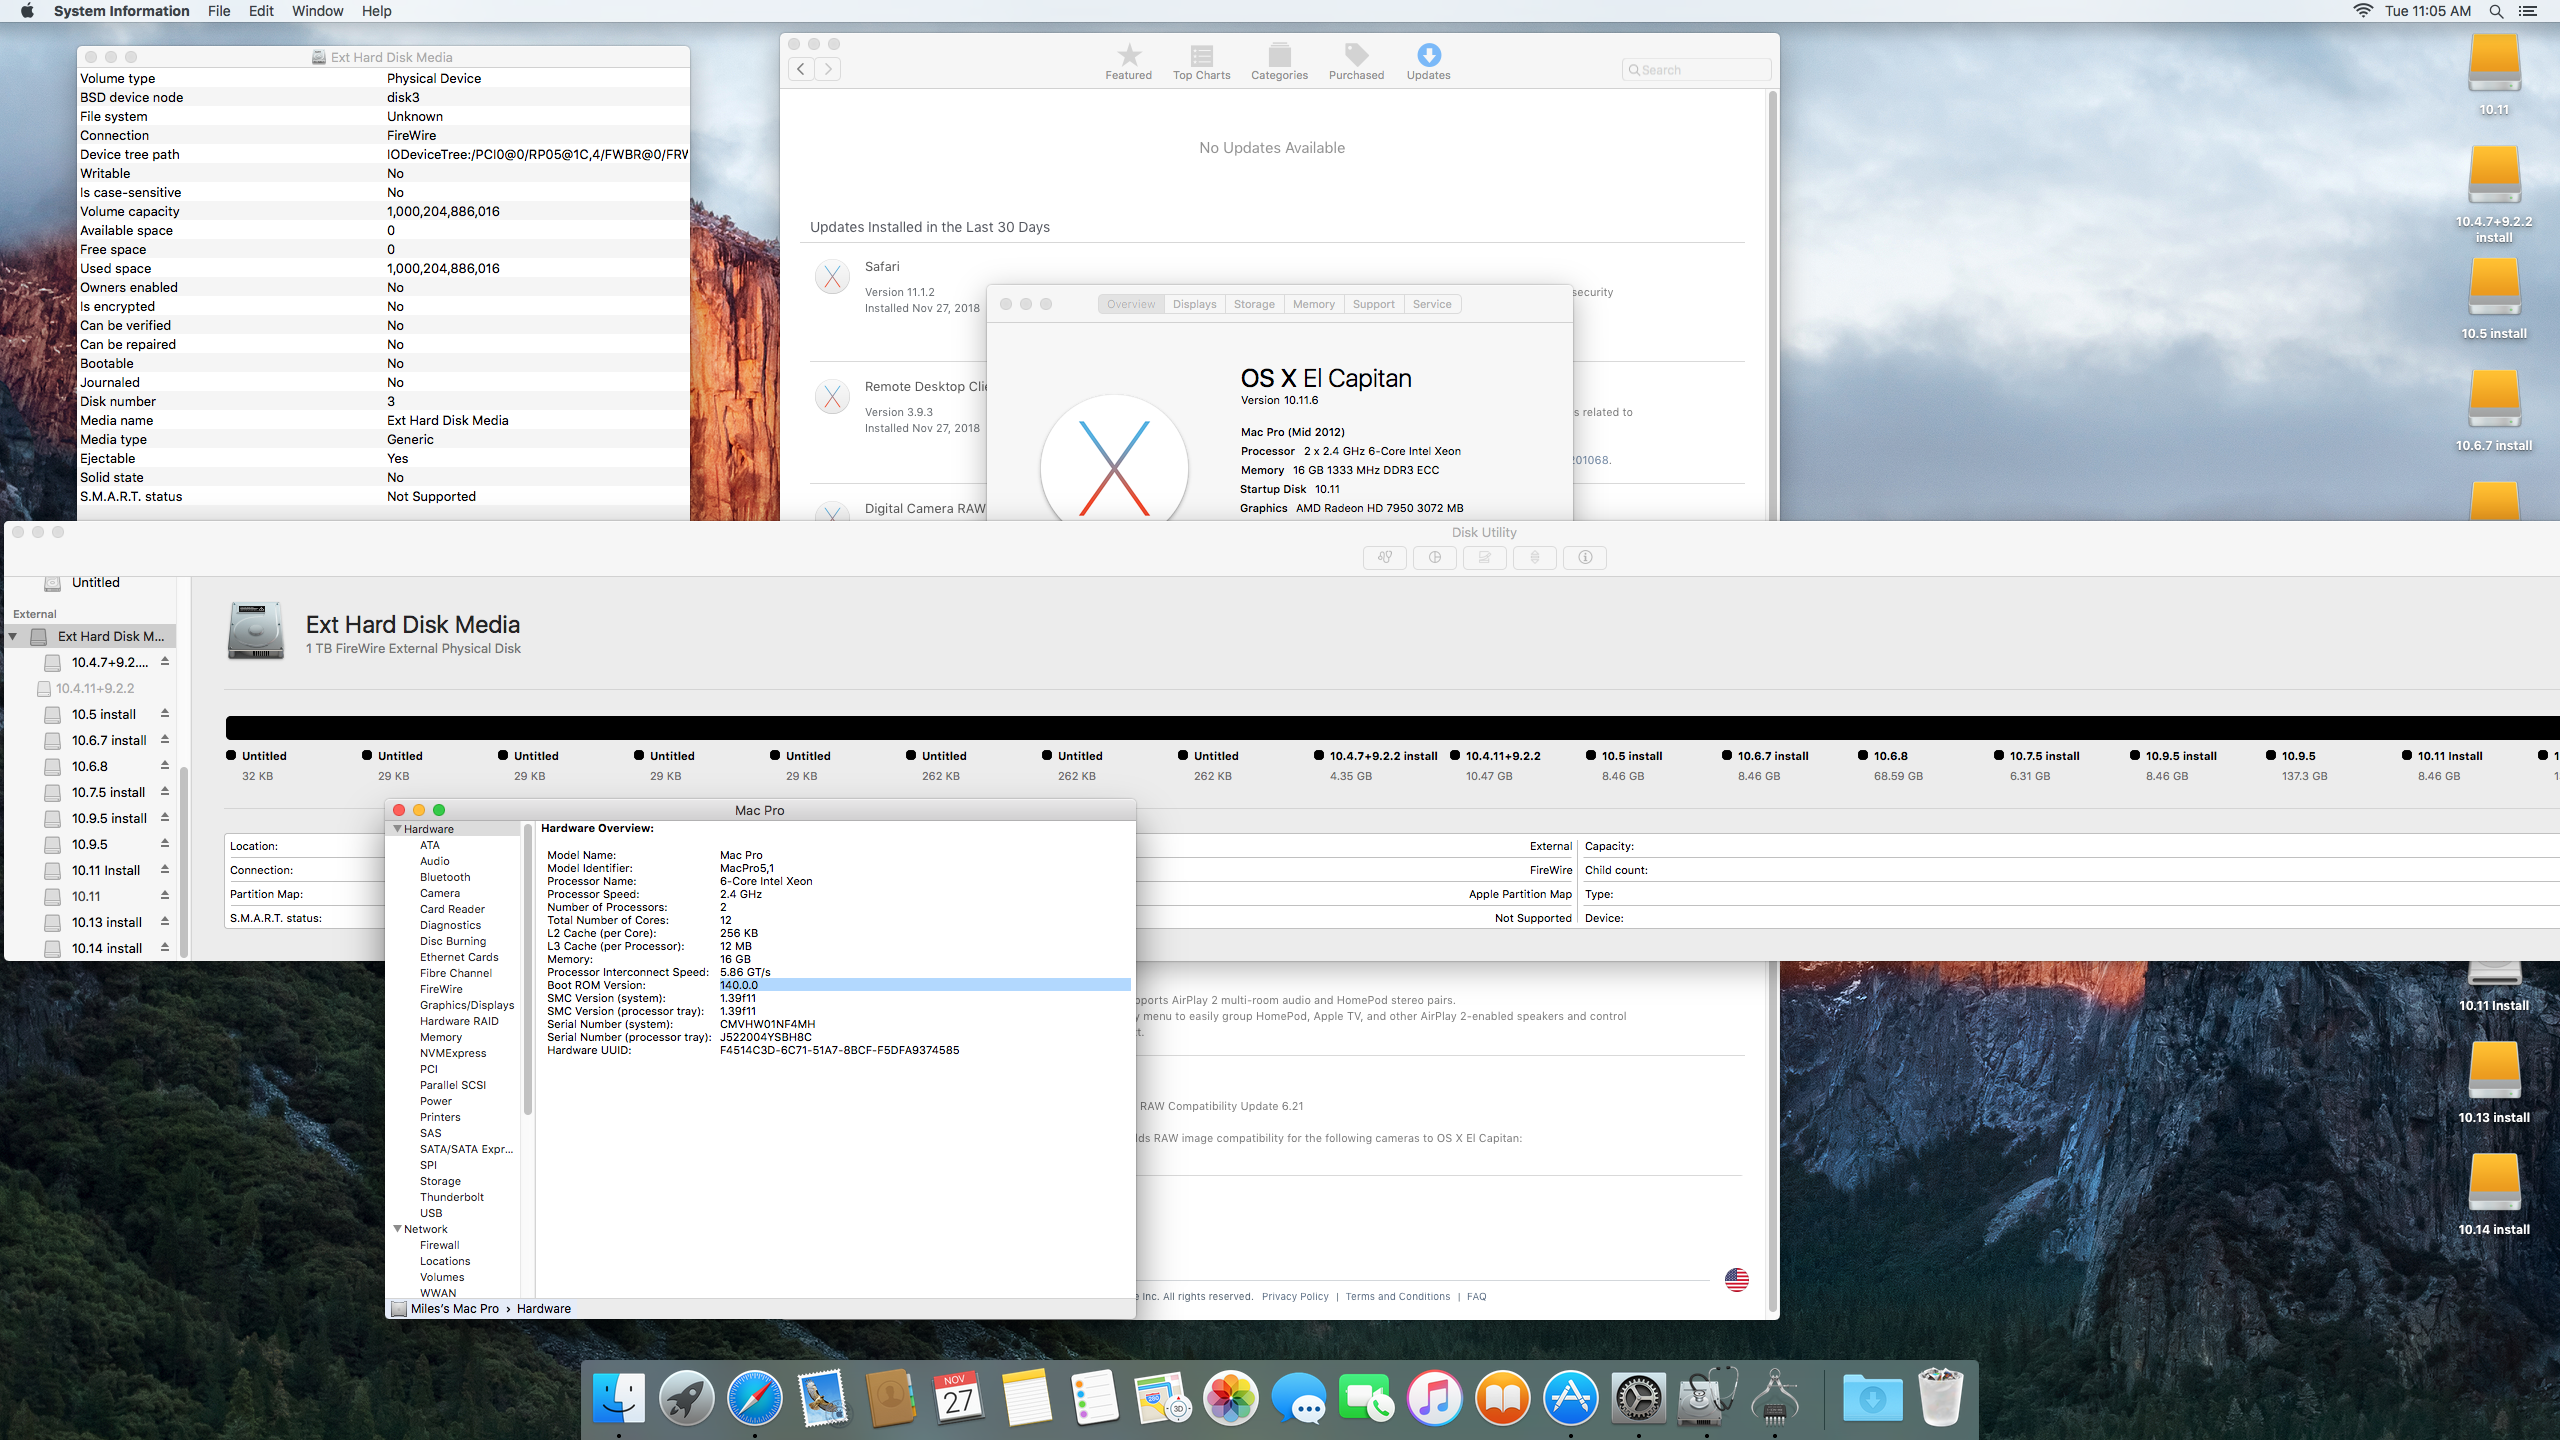Image resolution: width=2560 pixels, height=1440 pixels.
Task: Eject the 10.9.5 volume in sidebar
Action: coord(165,844)
